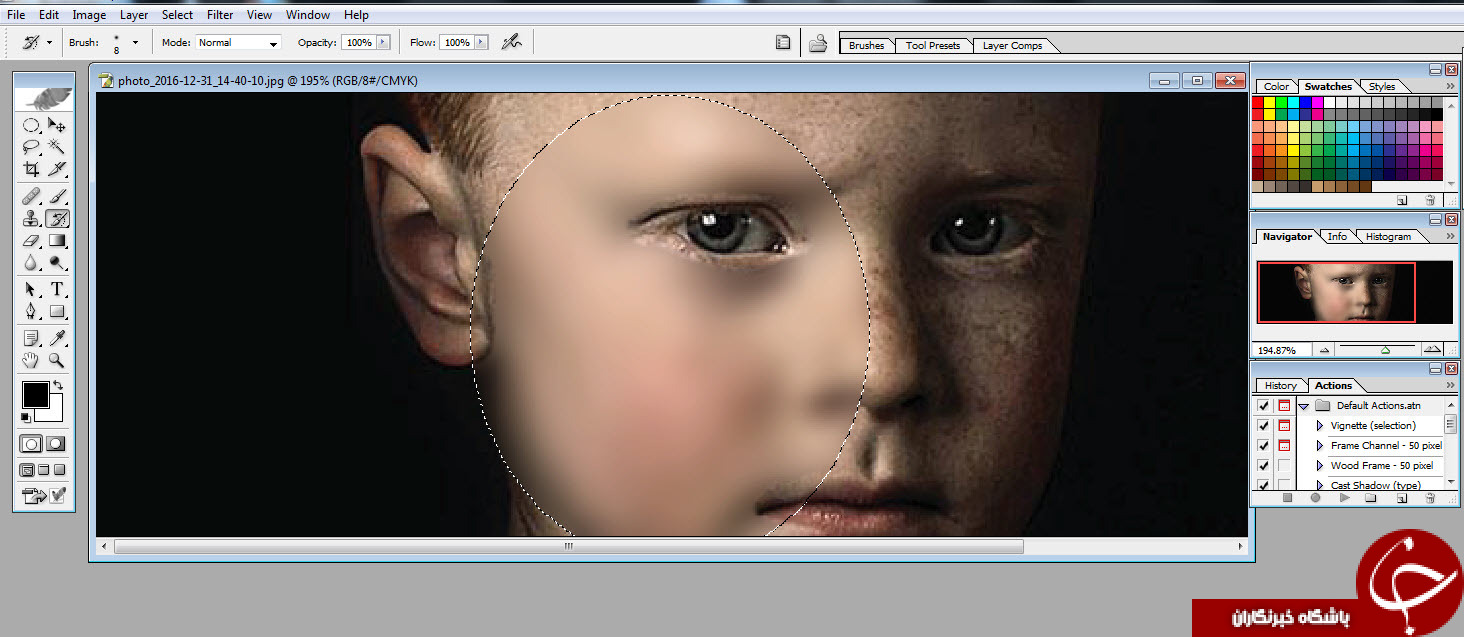Switch to the Color tab
Image resolution: width=1464 pixels, height=637 pixels.
(1276, 87)
